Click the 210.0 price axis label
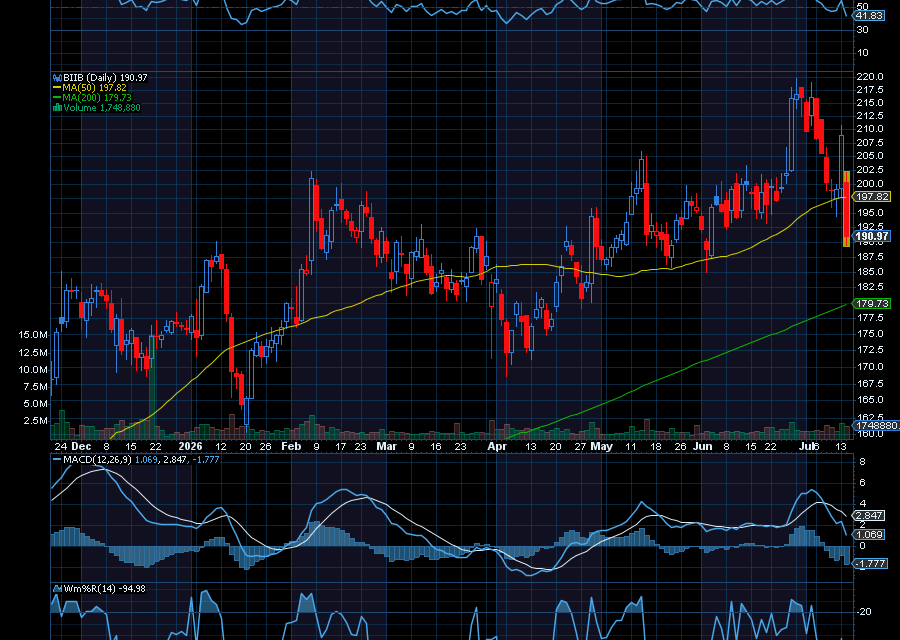 [870, 129]
